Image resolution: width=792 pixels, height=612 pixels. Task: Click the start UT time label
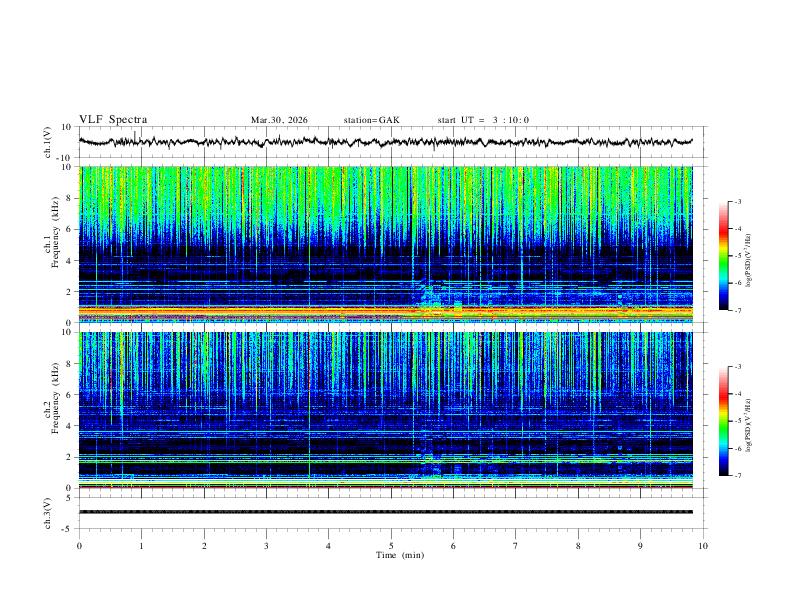coord(483,120)
